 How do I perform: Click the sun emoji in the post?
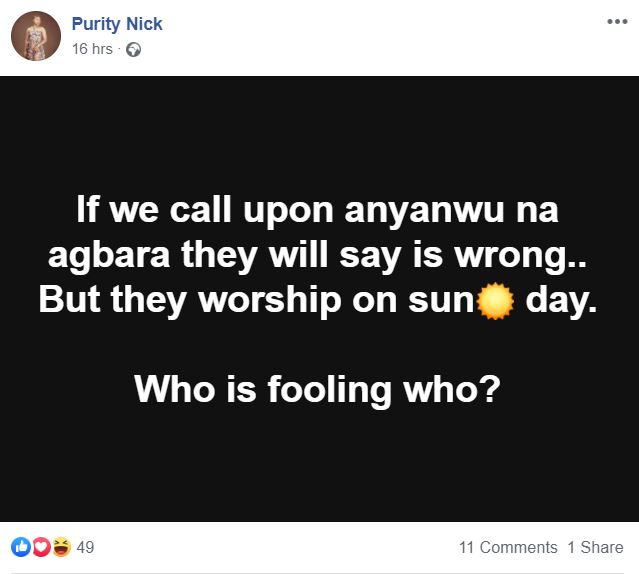tap(496, 301)
